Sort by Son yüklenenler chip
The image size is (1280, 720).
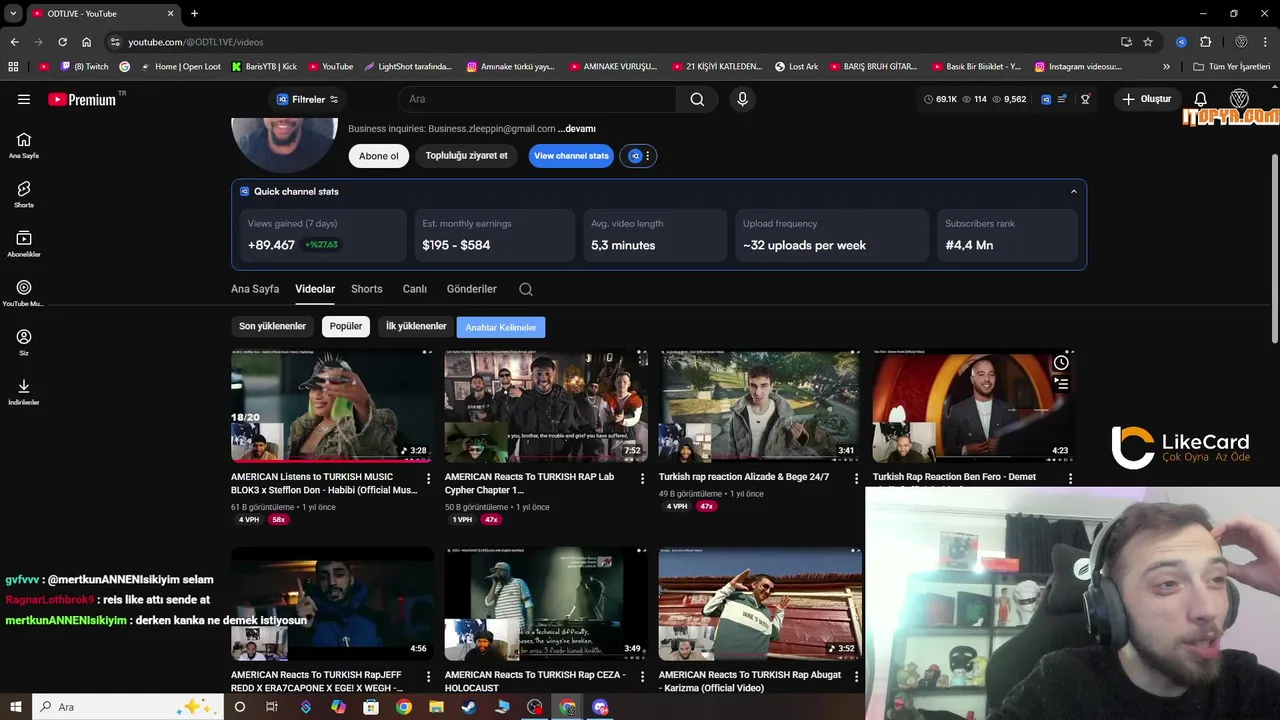point(272,326)
